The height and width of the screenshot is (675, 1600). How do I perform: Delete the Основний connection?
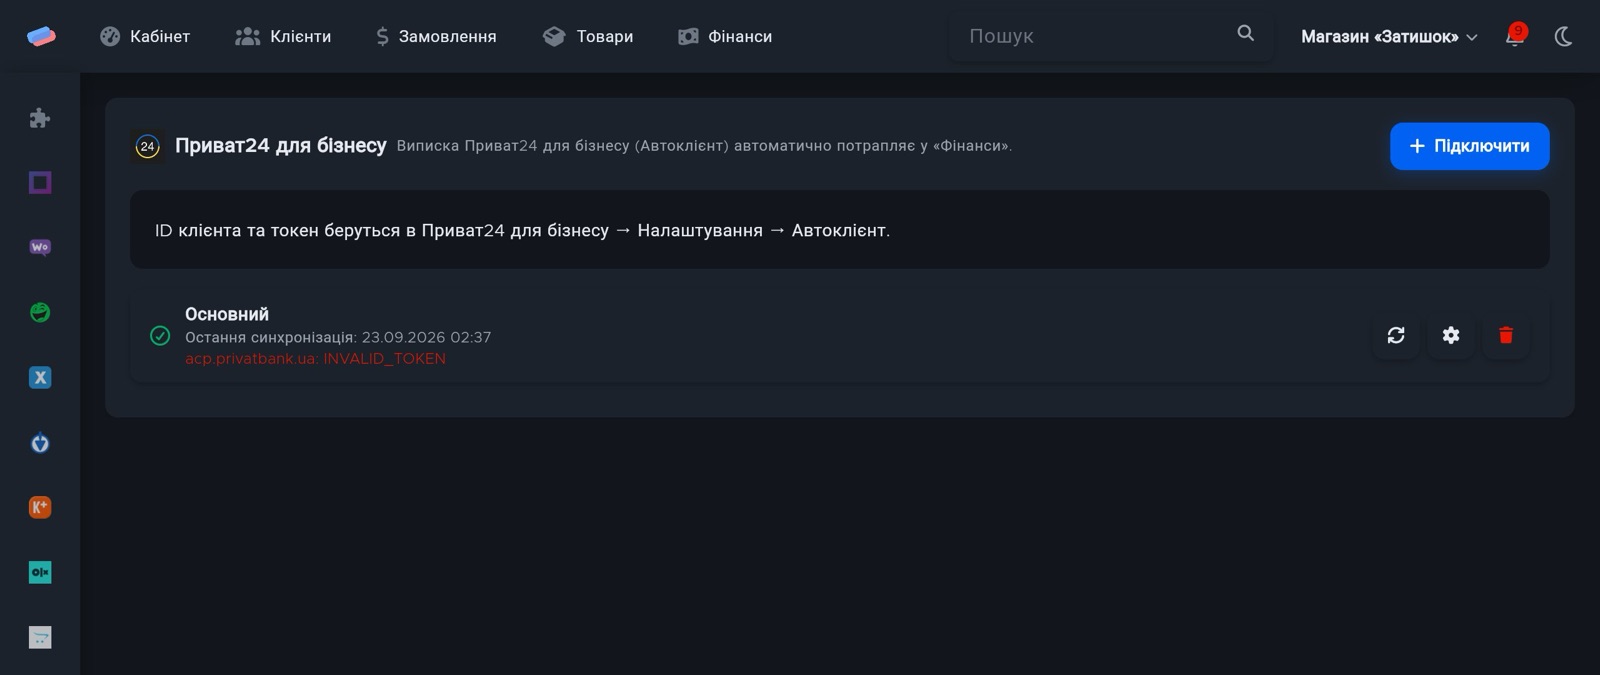pos(1506,335)
